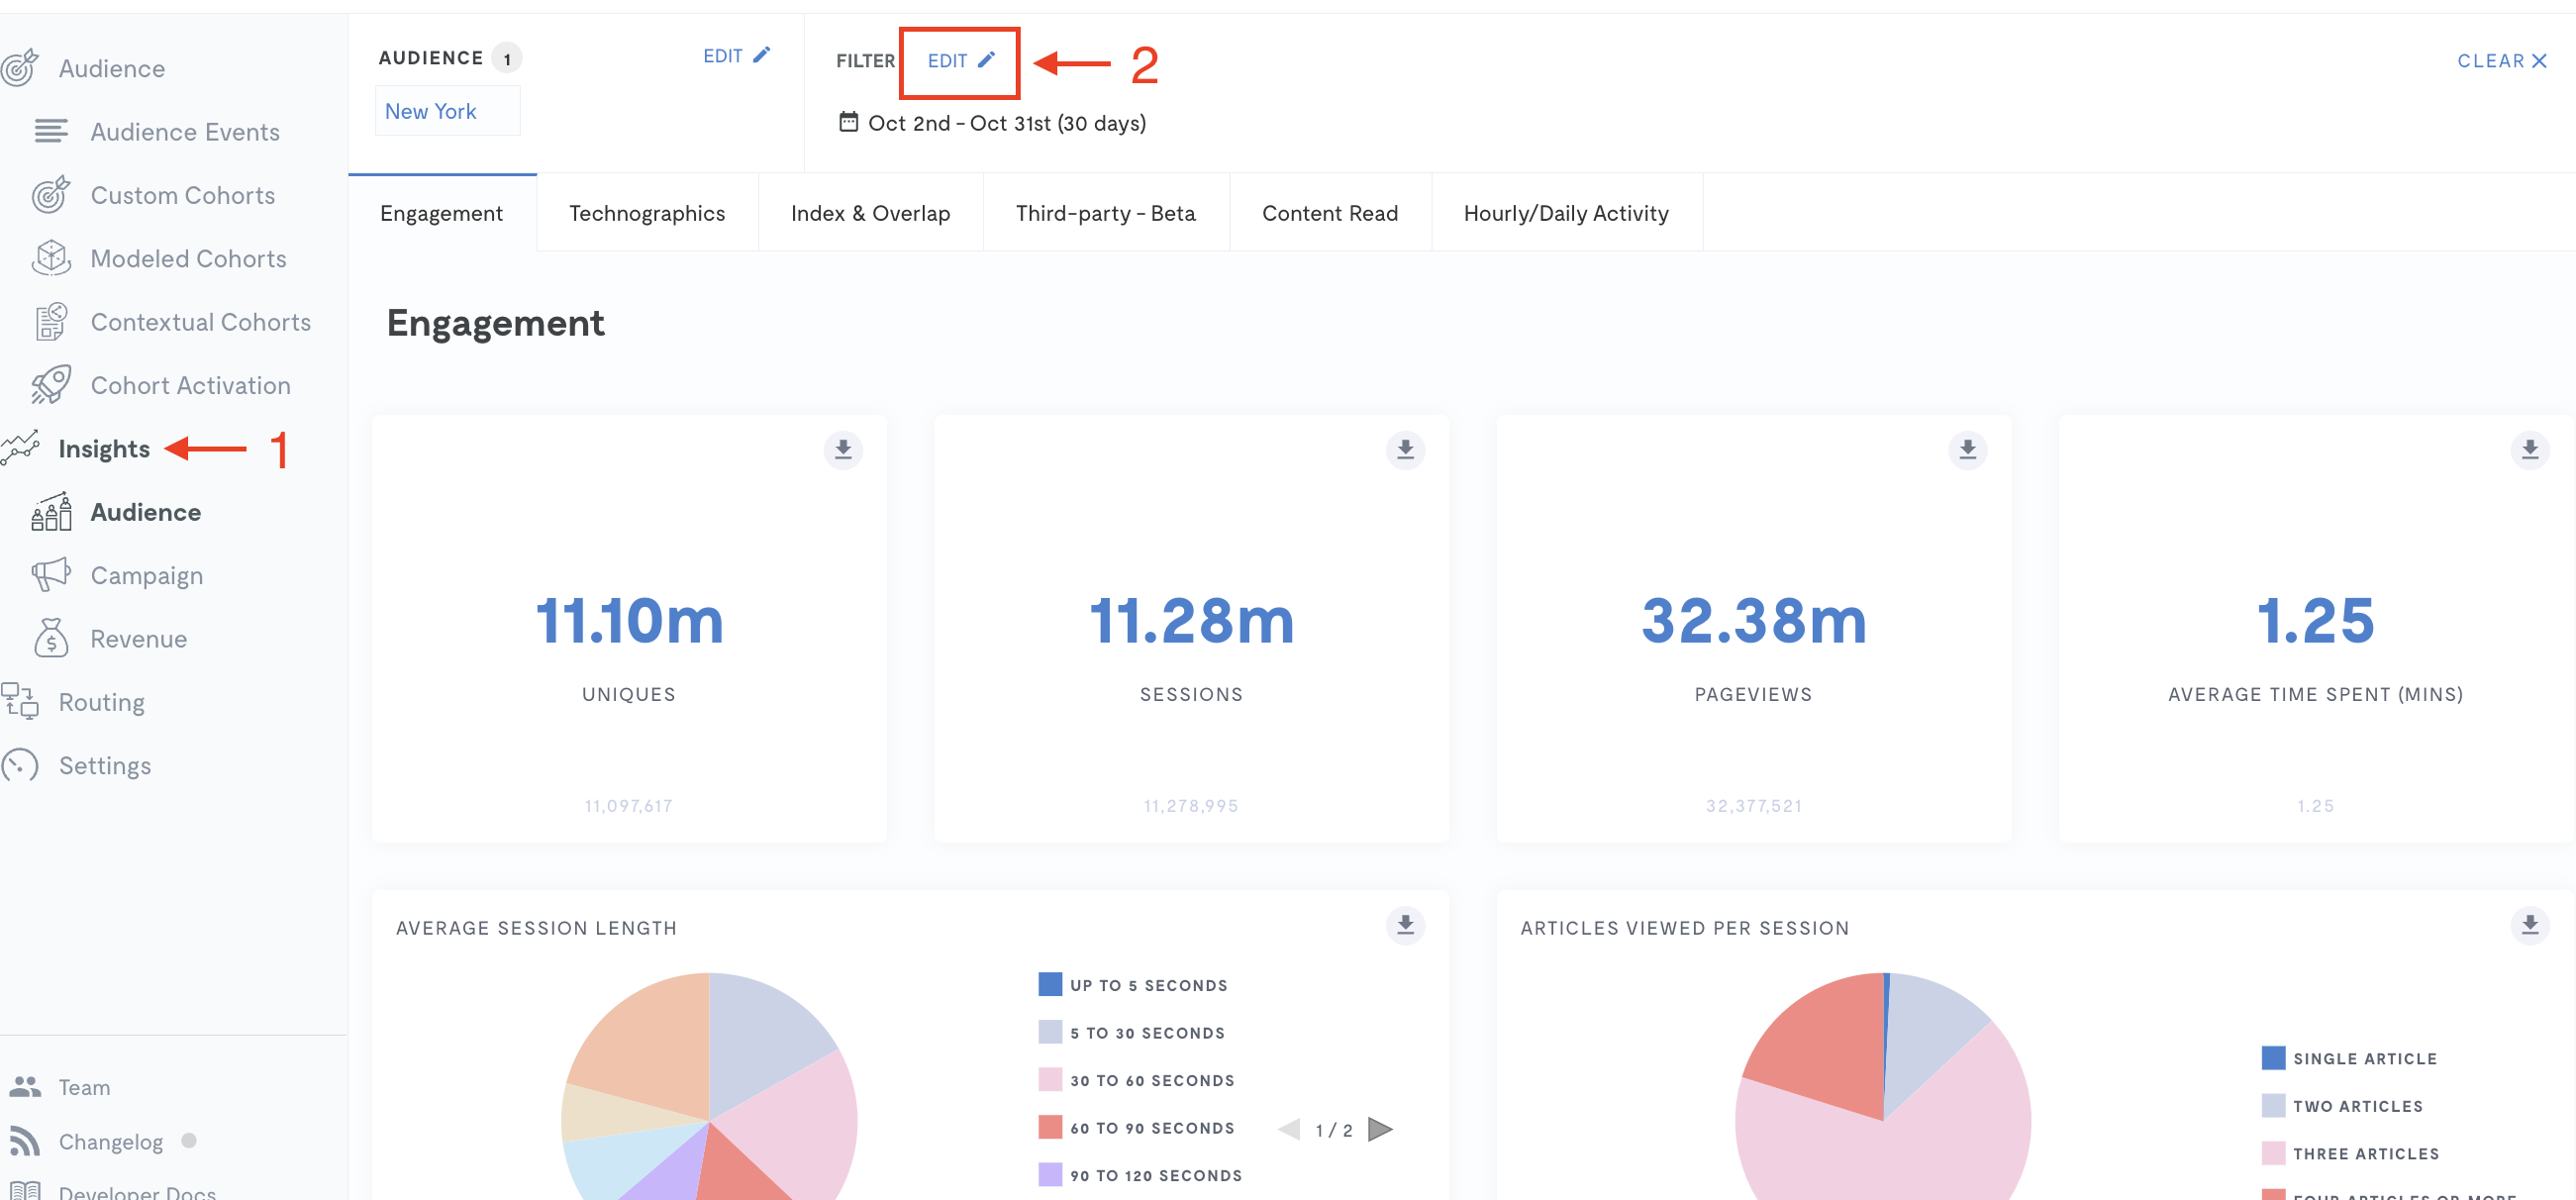
Task: Click the New York audience chip
Action: (x=447, y=111)
